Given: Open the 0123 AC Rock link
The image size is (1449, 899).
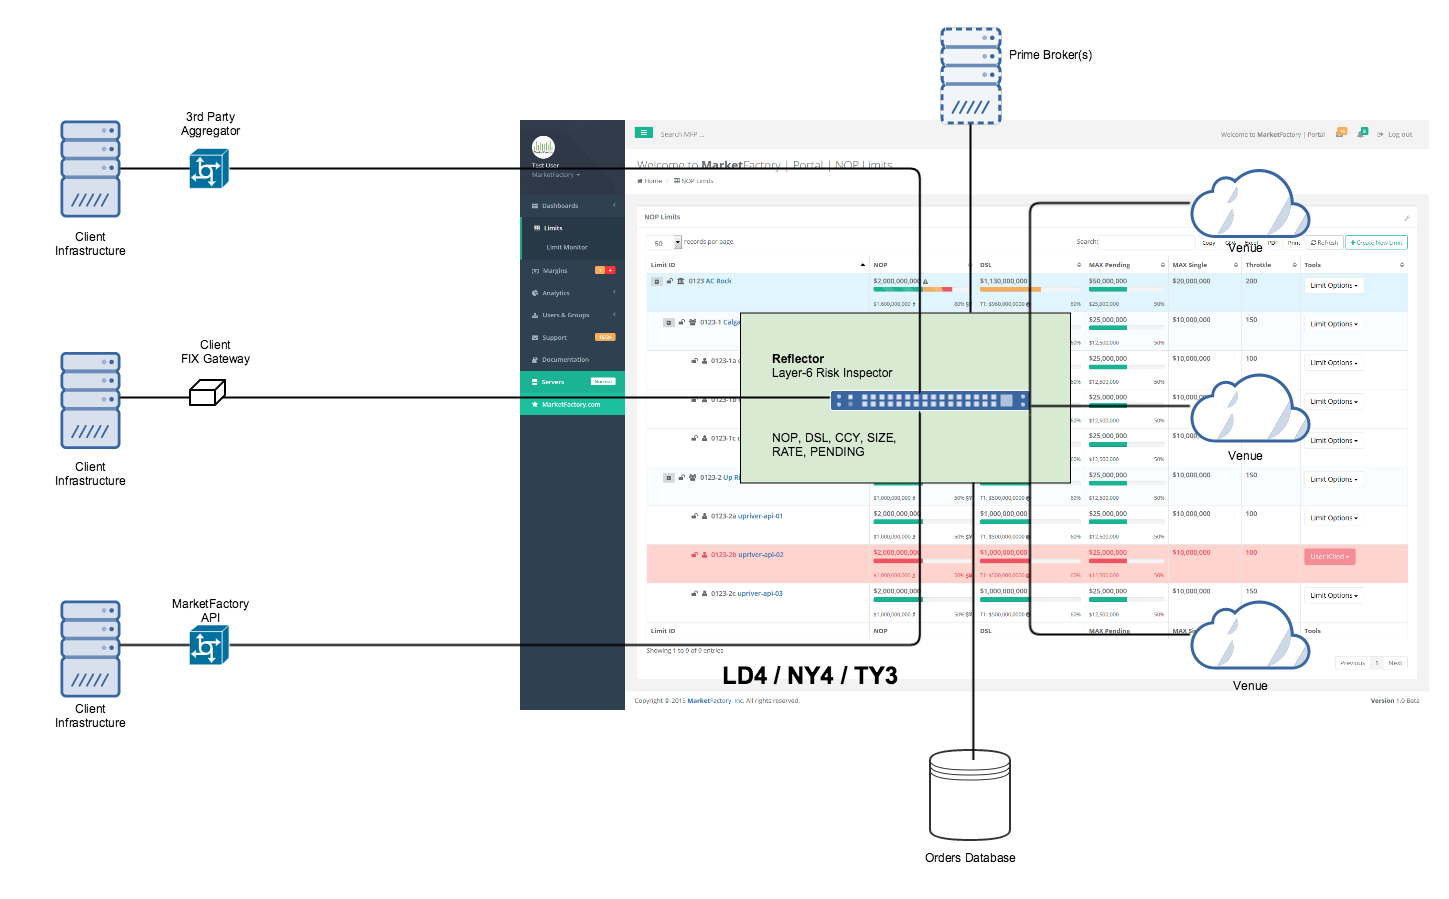Looking at the screenshot, I should [x=710, y=281].
